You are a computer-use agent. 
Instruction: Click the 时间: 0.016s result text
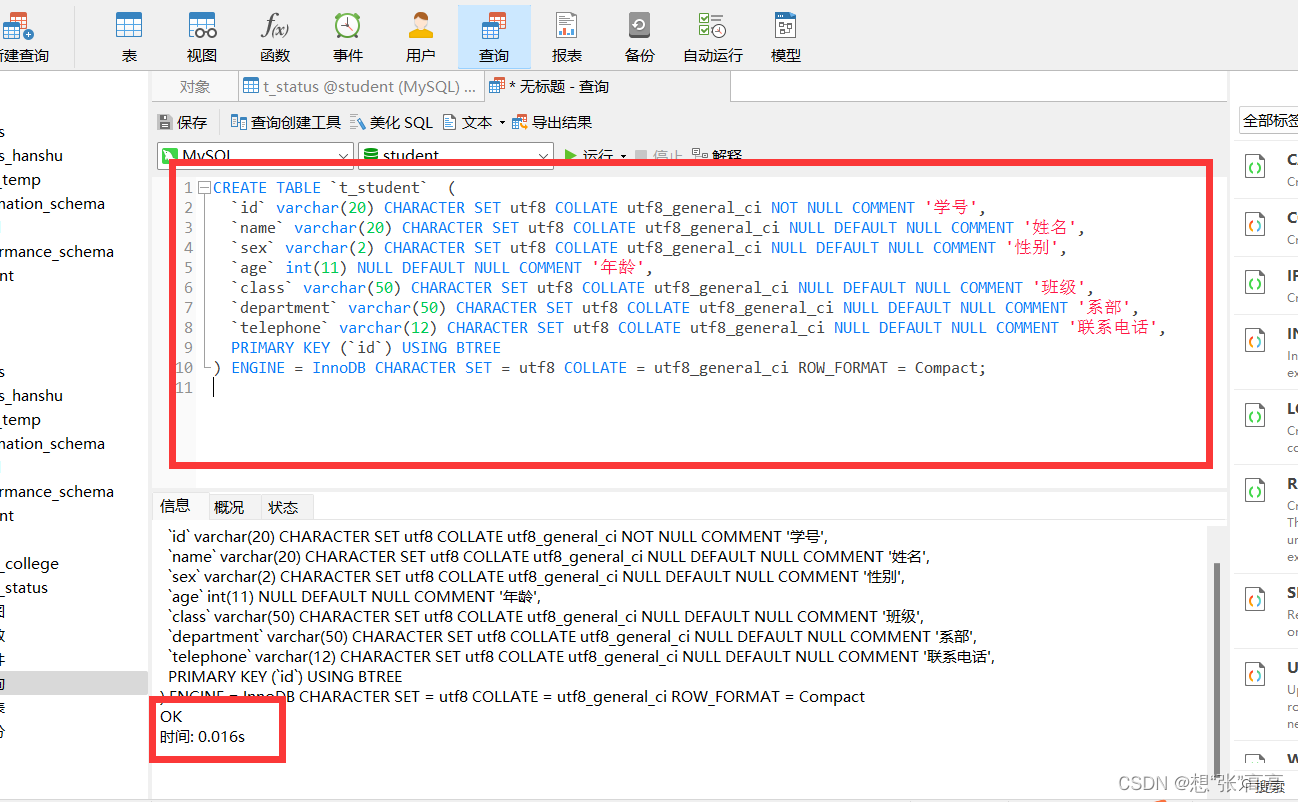point(202,737)
